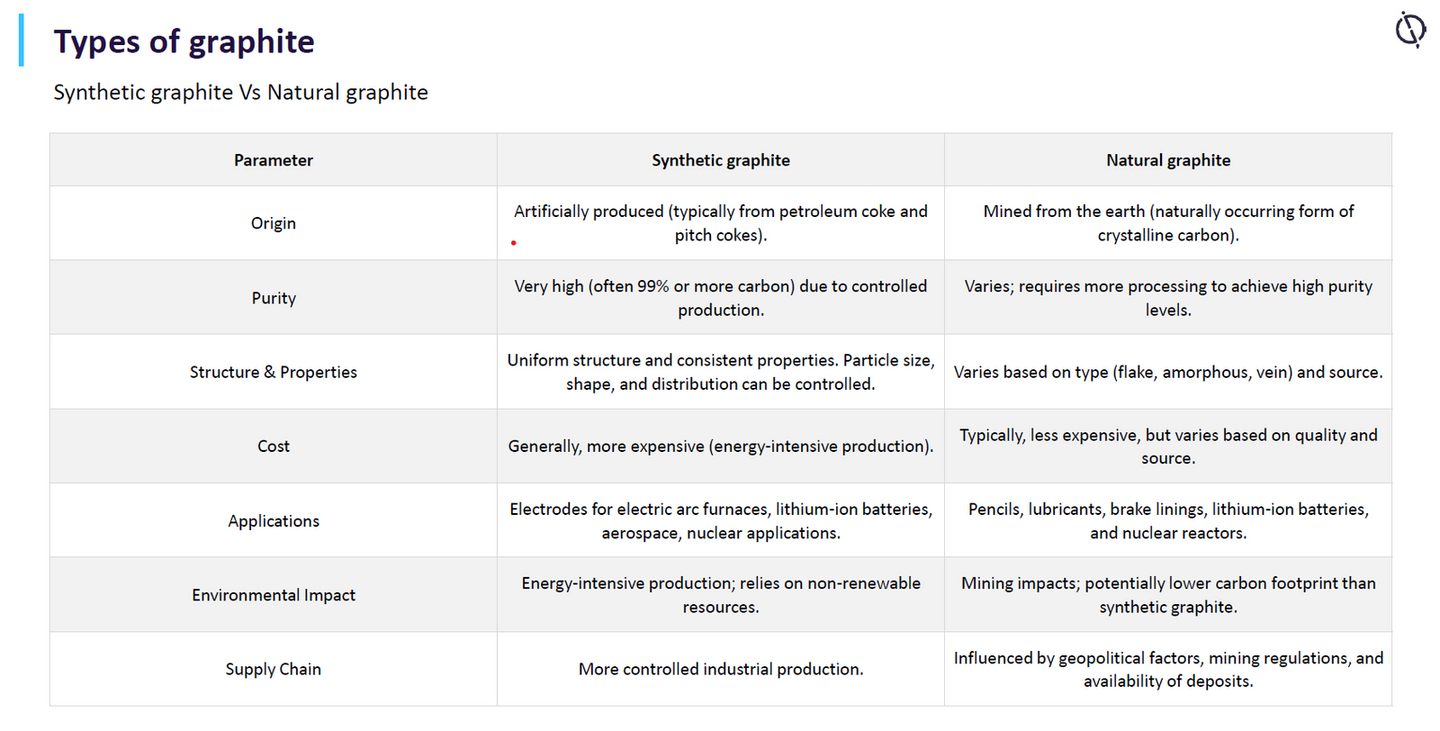1440x731 pixels.
Task: Select the "Cost" row label cell
Action: pos(273,446)
